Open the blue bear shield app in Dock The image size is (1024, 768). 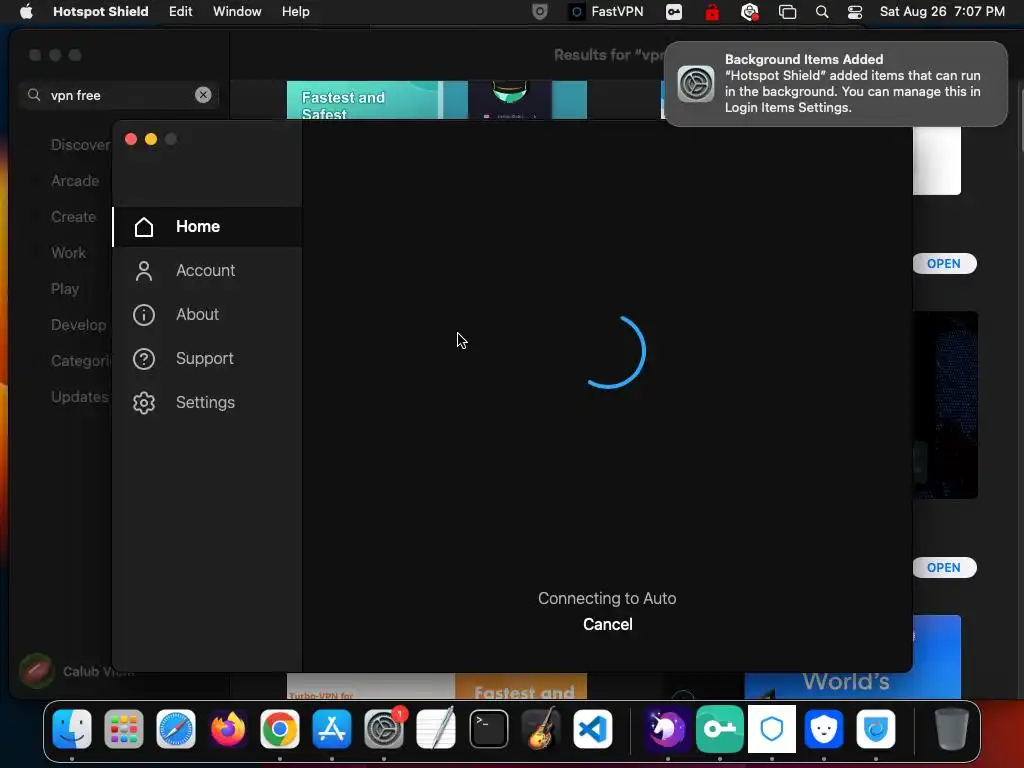pyautogui.click(x=824, y=729)
